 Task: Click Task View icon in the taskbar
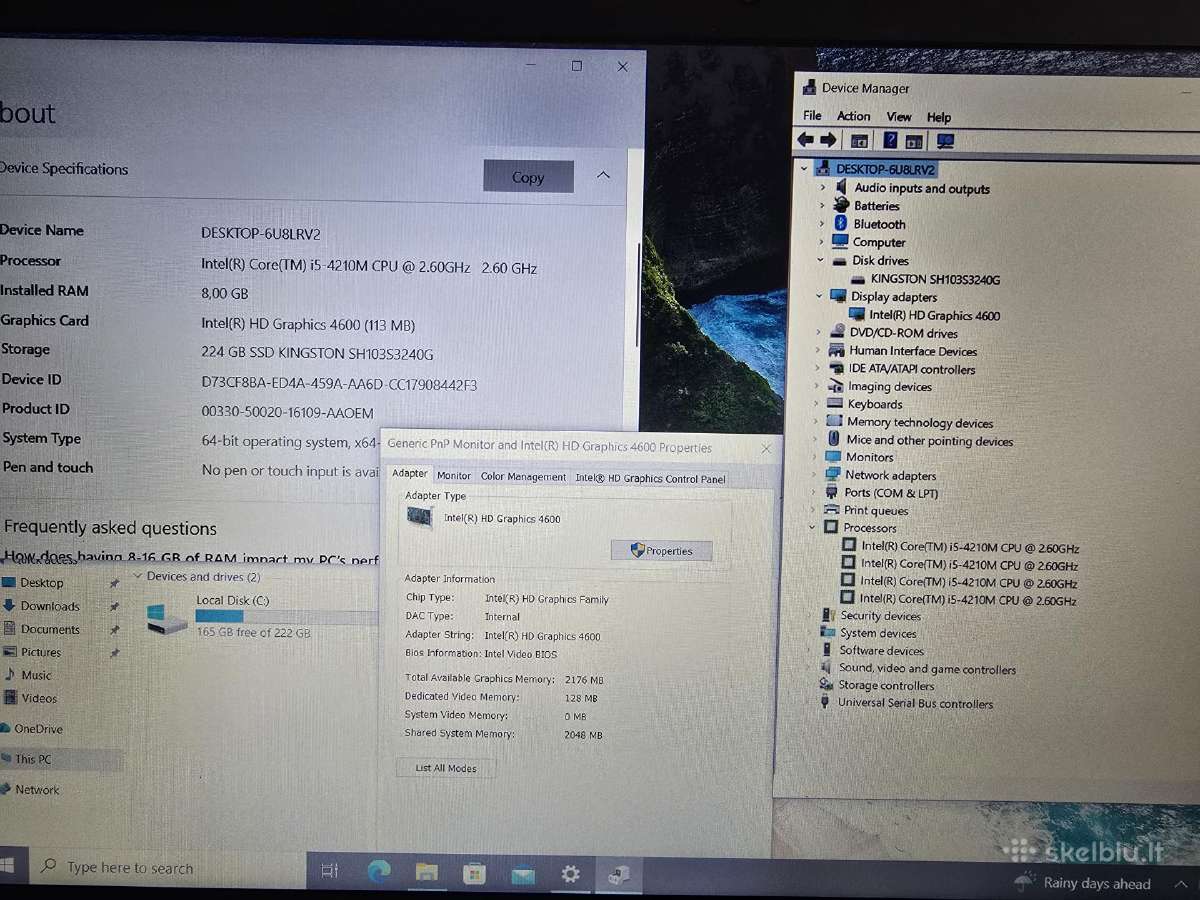(330, 872)
